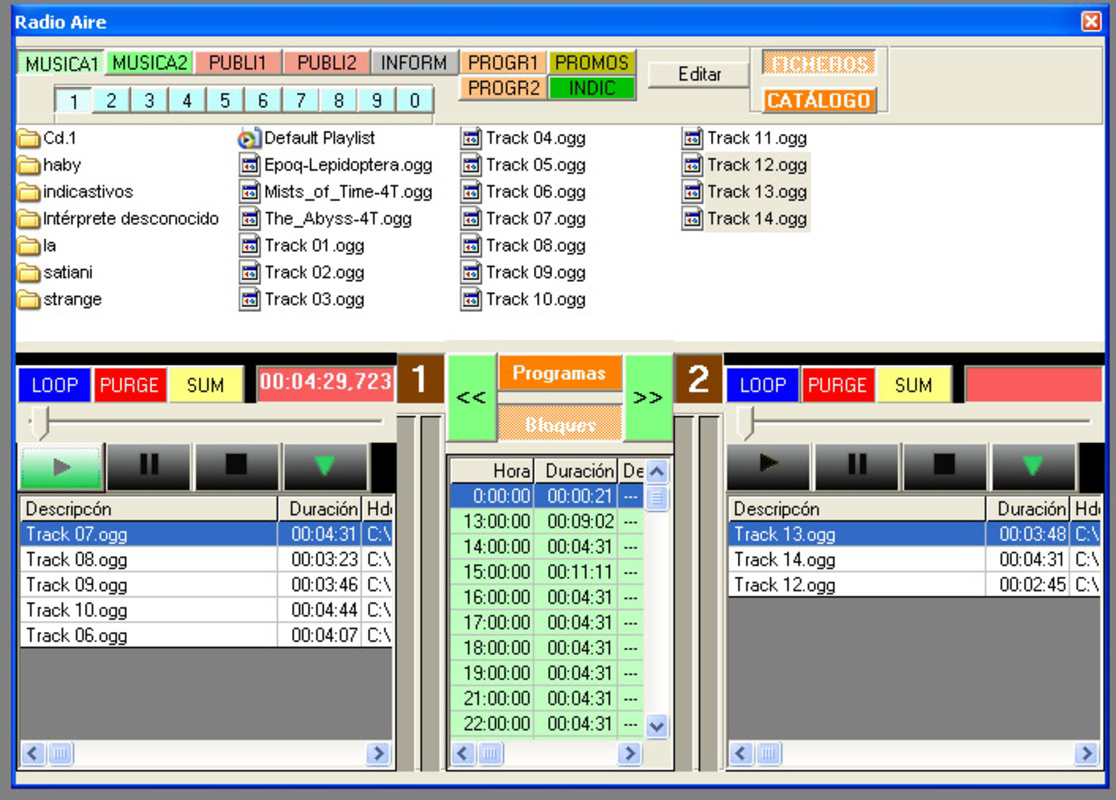The width and height of the screenshot is (1116, 800).
Task: Click deck 2 green down-arrow button
Action: click(x=1033, y=465)
